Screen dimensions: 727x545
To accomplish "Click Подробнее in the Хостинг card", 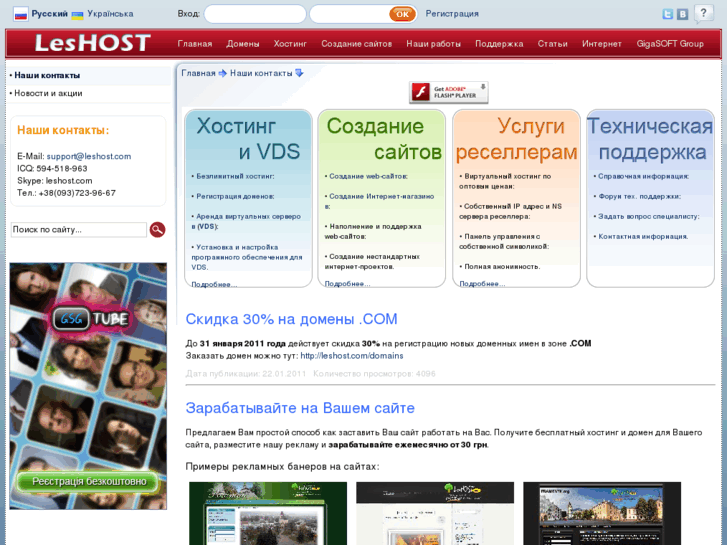I will [214, 284].
